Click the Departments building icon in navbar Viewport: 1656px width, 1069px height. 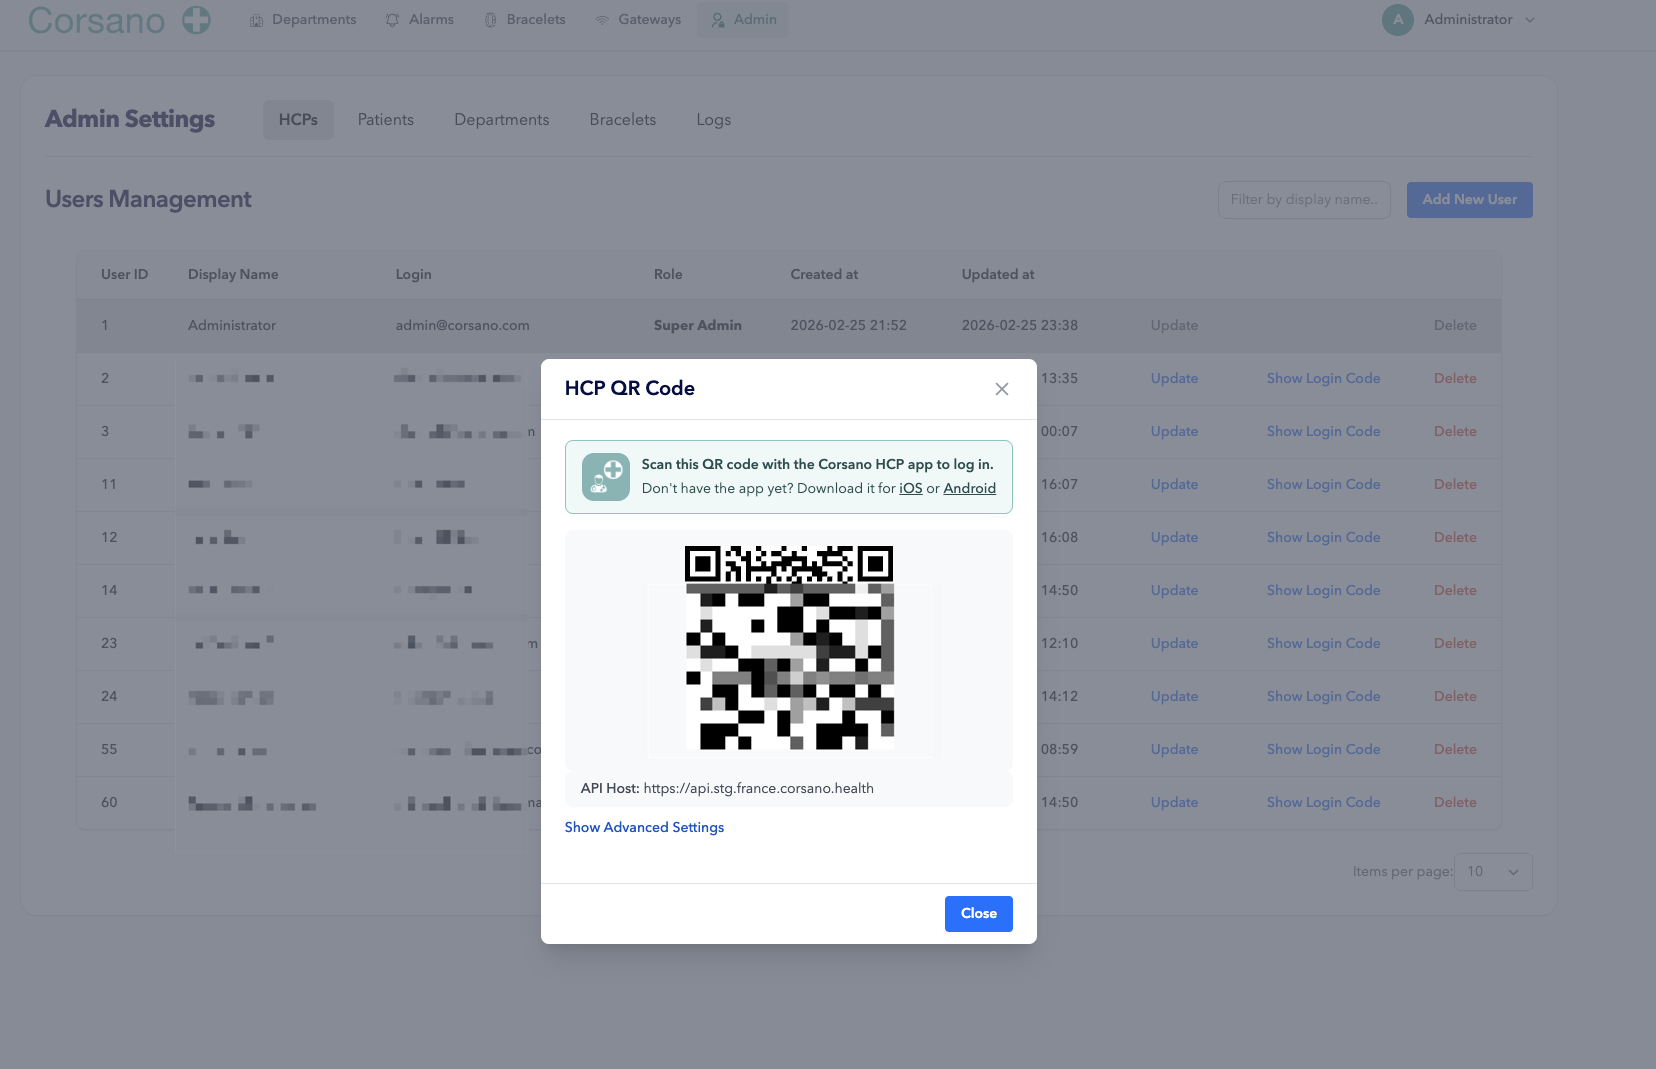pos(257,20)
